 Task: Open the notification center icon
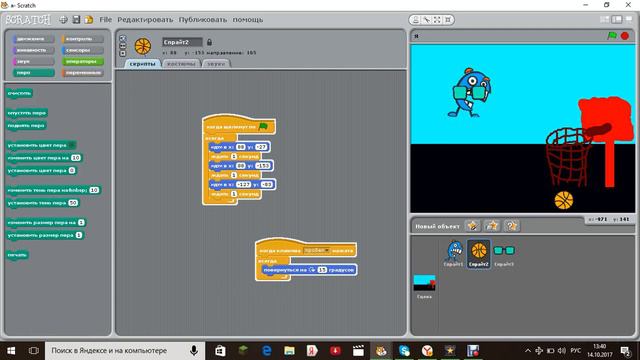click(x=625, y=351)
